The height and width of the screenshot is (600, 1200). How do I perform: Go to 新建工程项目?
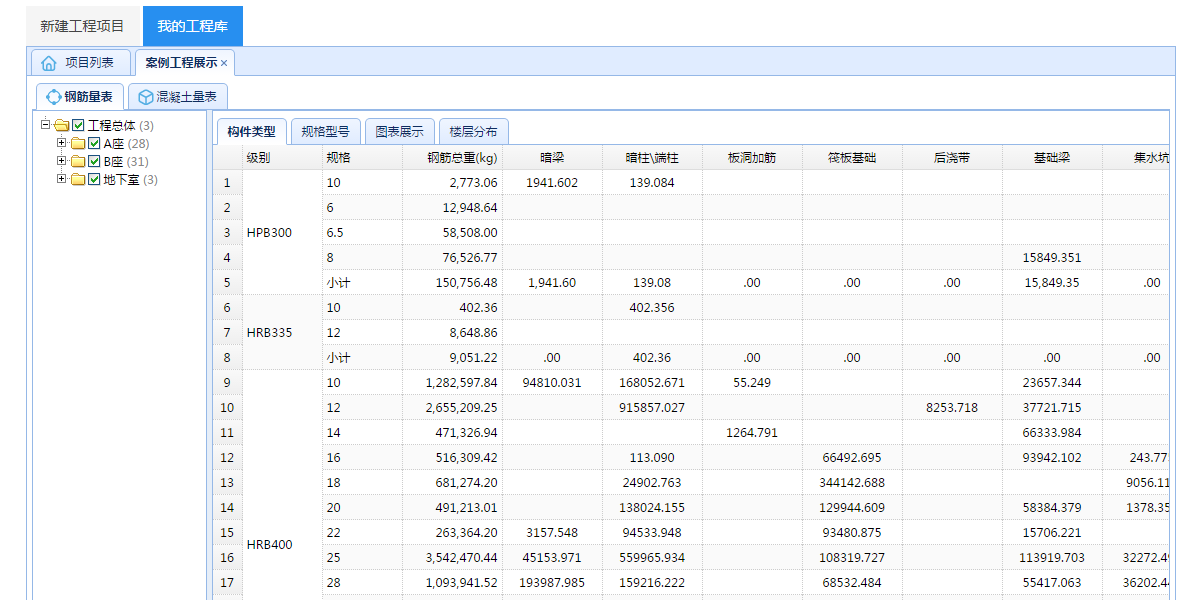click(x=83, y=26)
